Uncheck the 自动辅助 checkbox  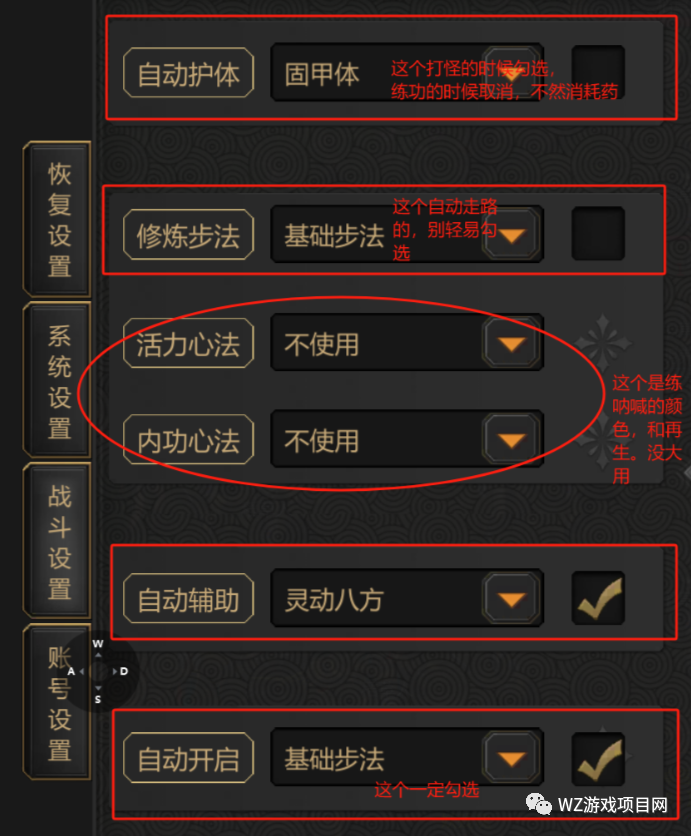tap(598, 598)
